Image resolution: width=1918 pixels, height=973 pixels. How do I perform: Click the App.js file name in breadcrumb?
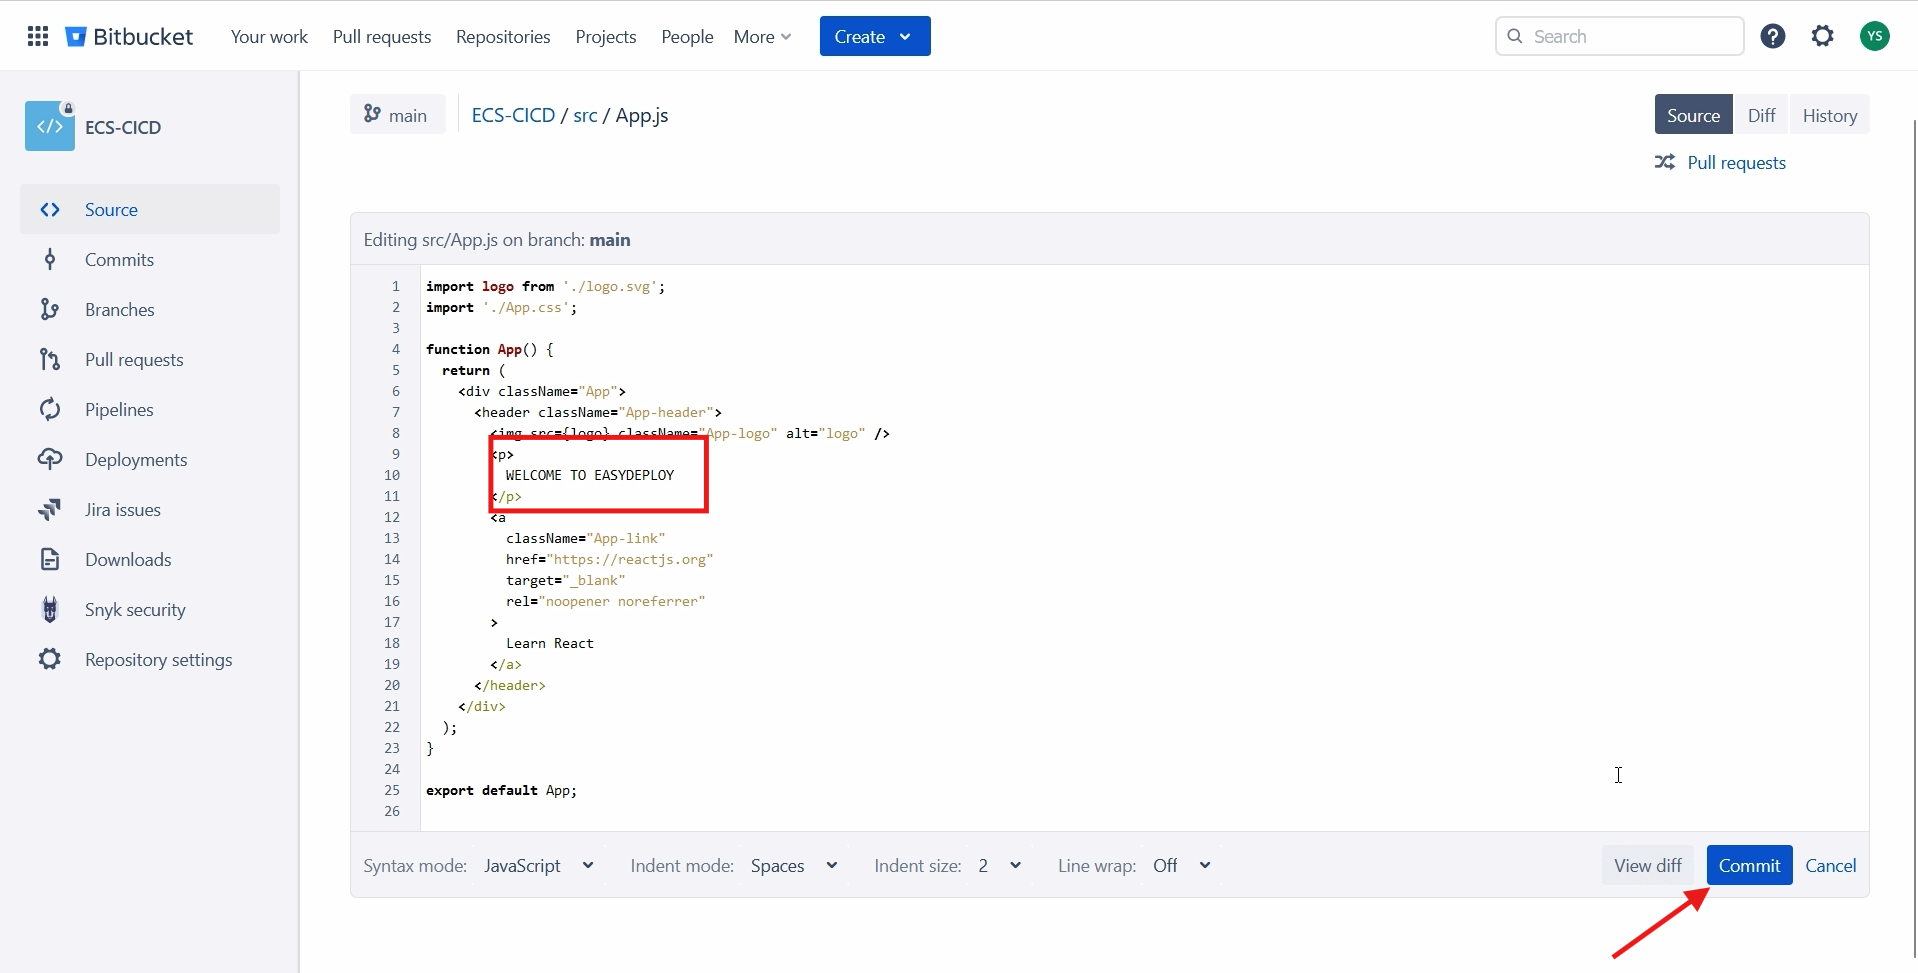click(642, 115)
